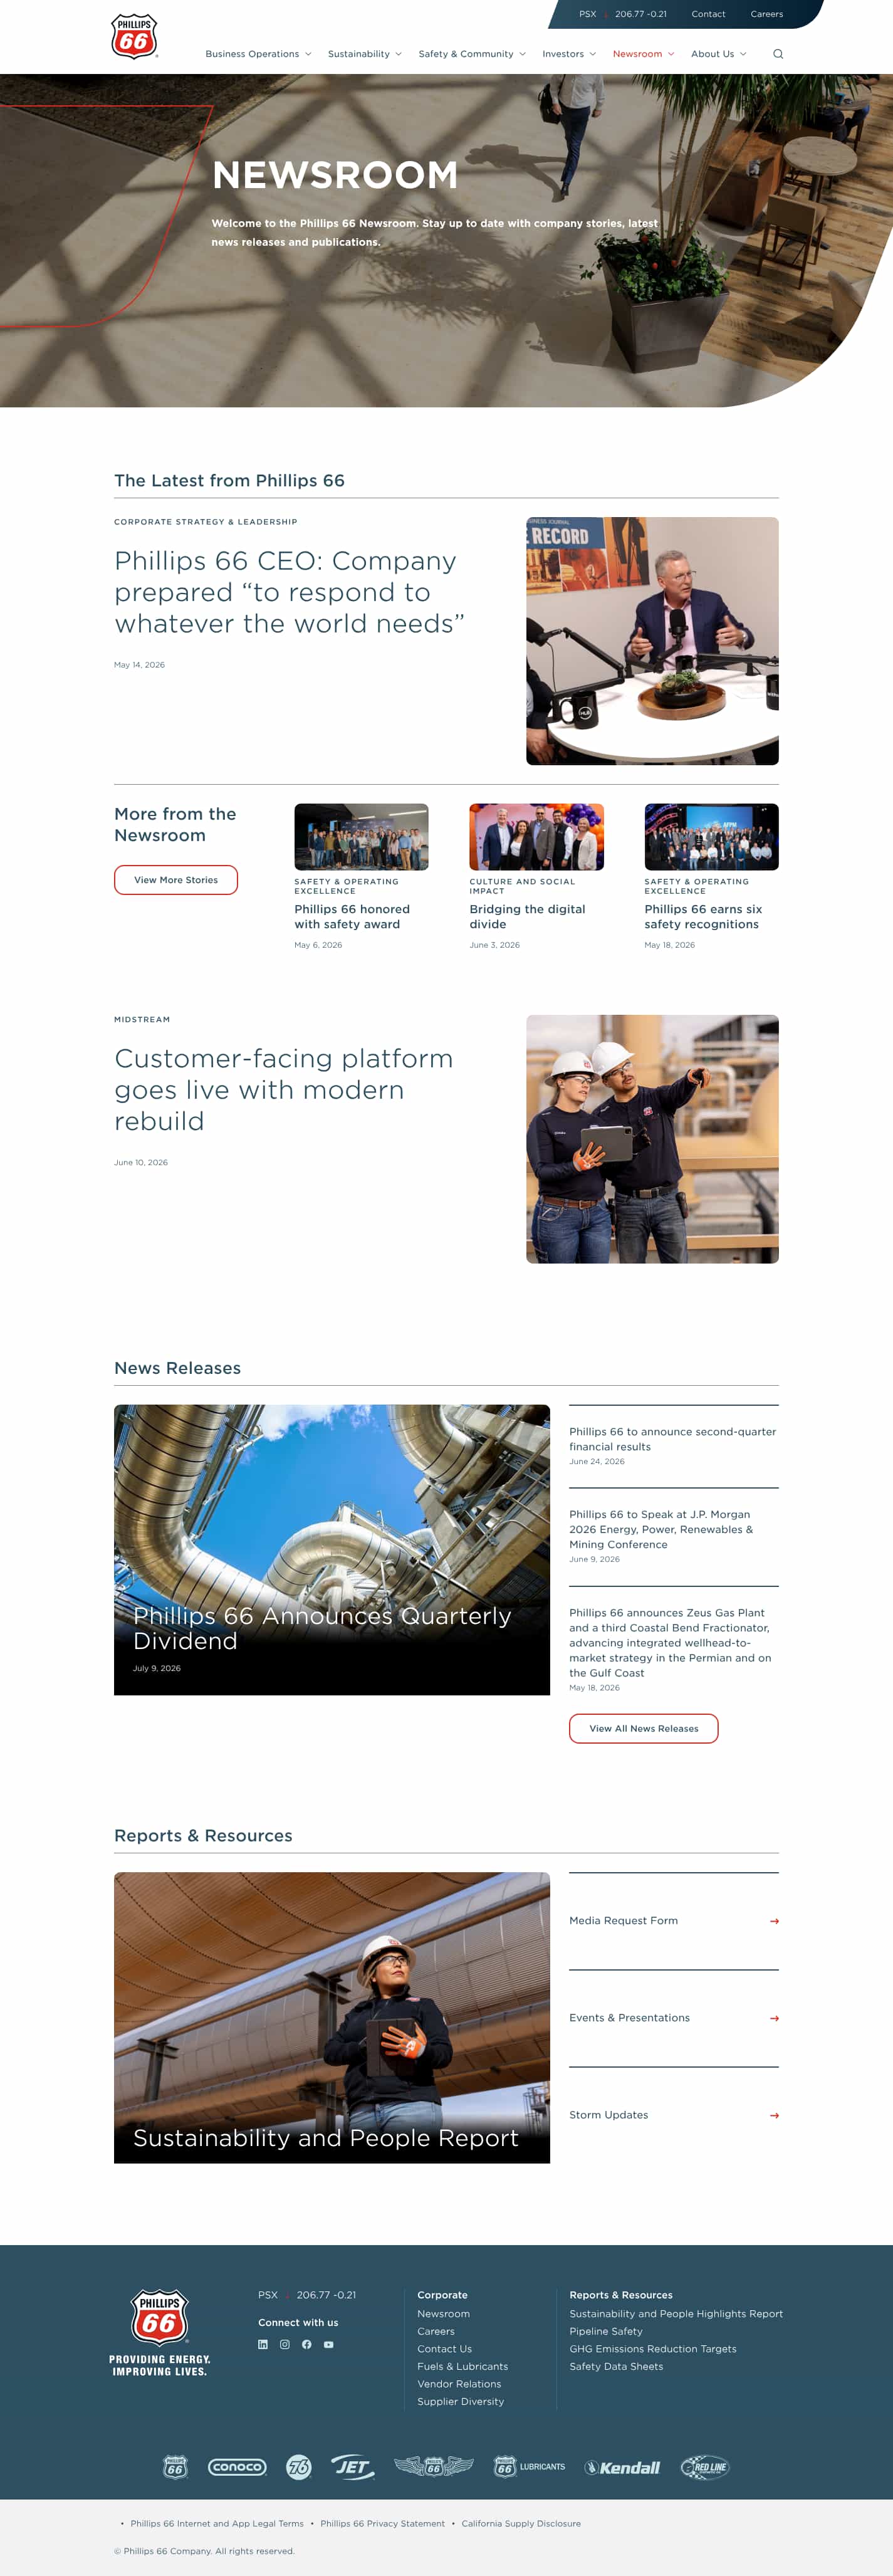Screen dimensions: 893x2576
Task: Click footer Supplier Diversity link
Action: tap(460, 2401)
